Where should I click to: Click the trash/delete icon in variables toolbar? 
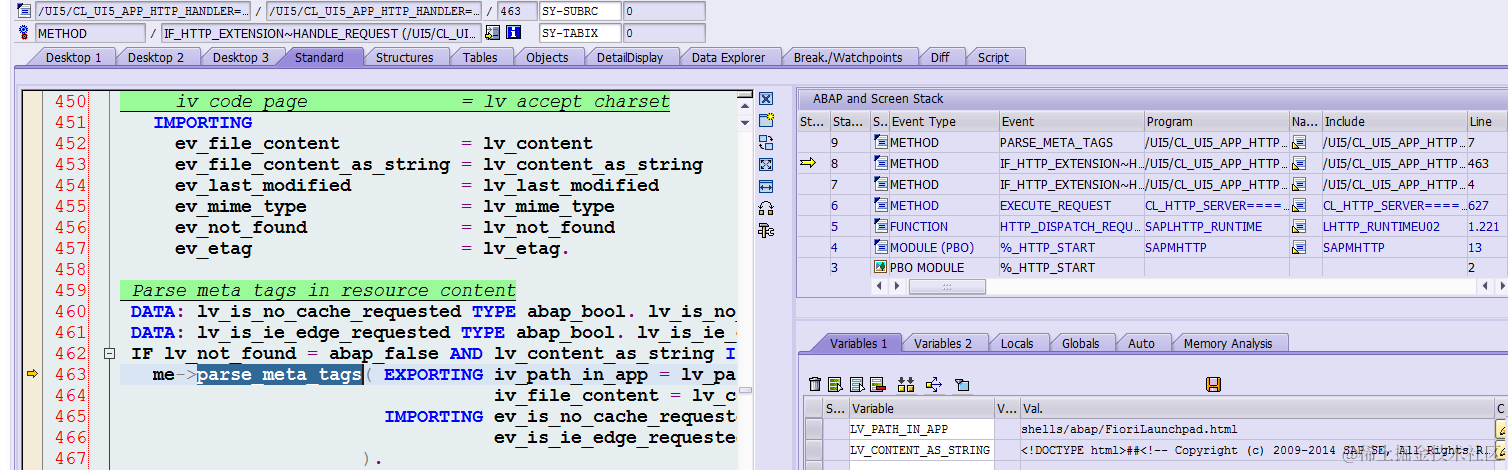[x=815, y=384]
